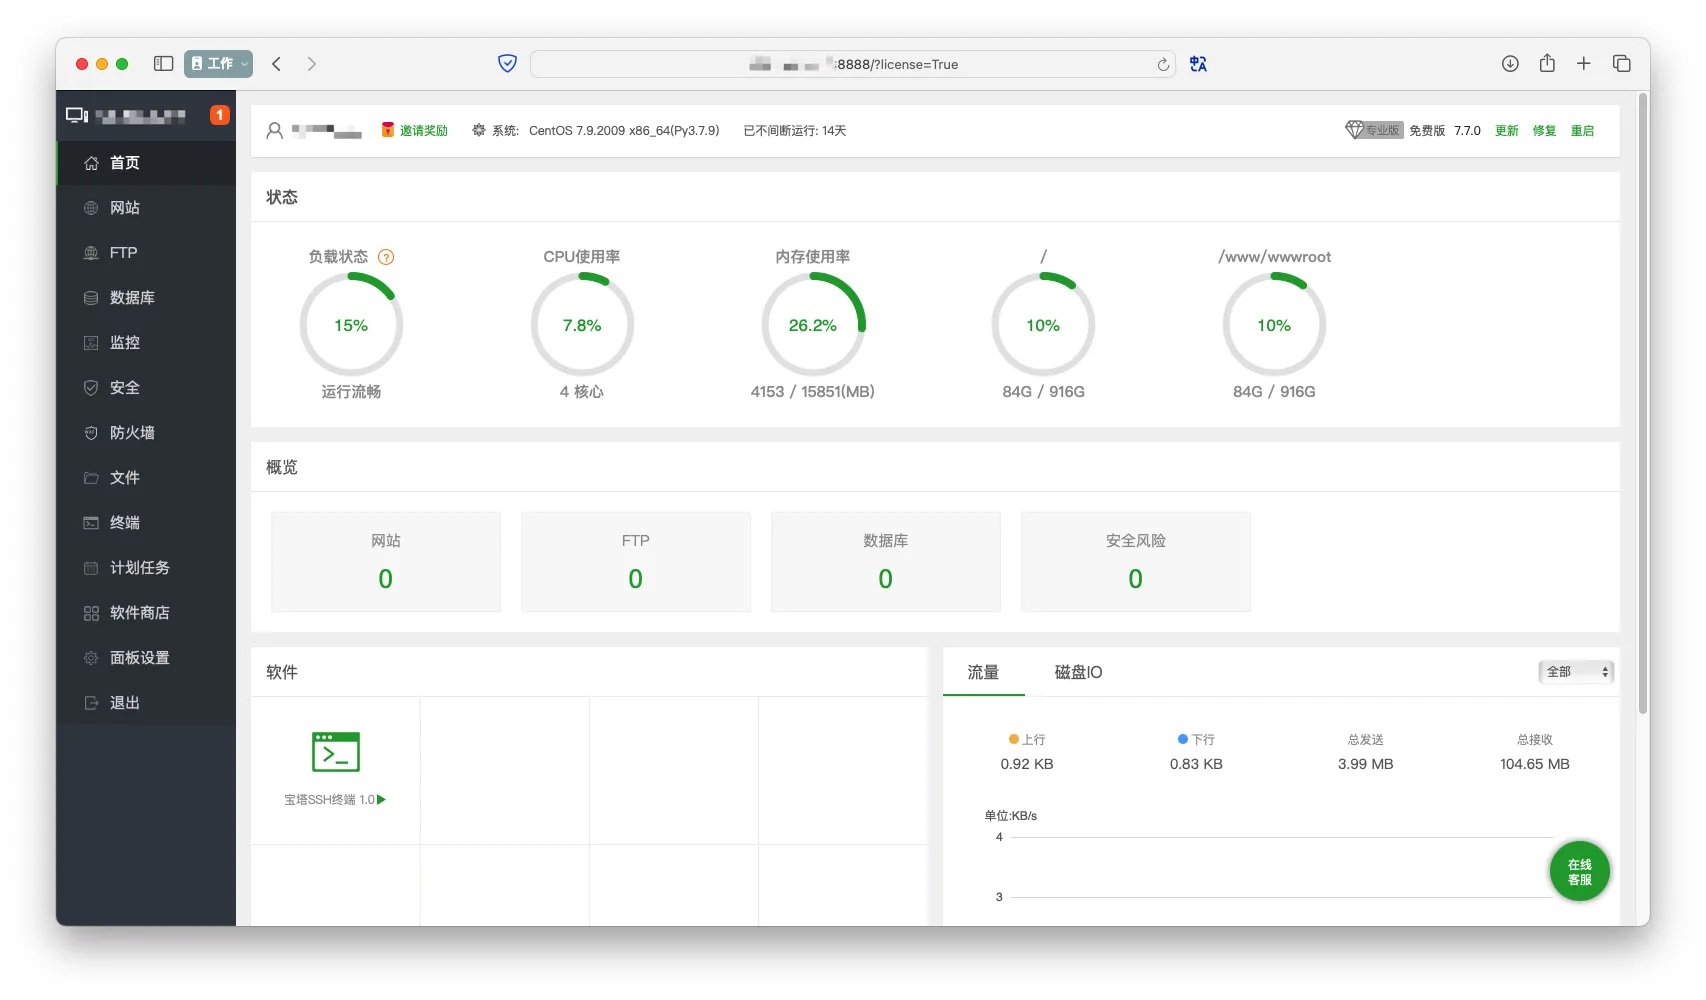1706x1000 pixels.
Task: Open Safari downloads icon
Action: coord(1510,64)
